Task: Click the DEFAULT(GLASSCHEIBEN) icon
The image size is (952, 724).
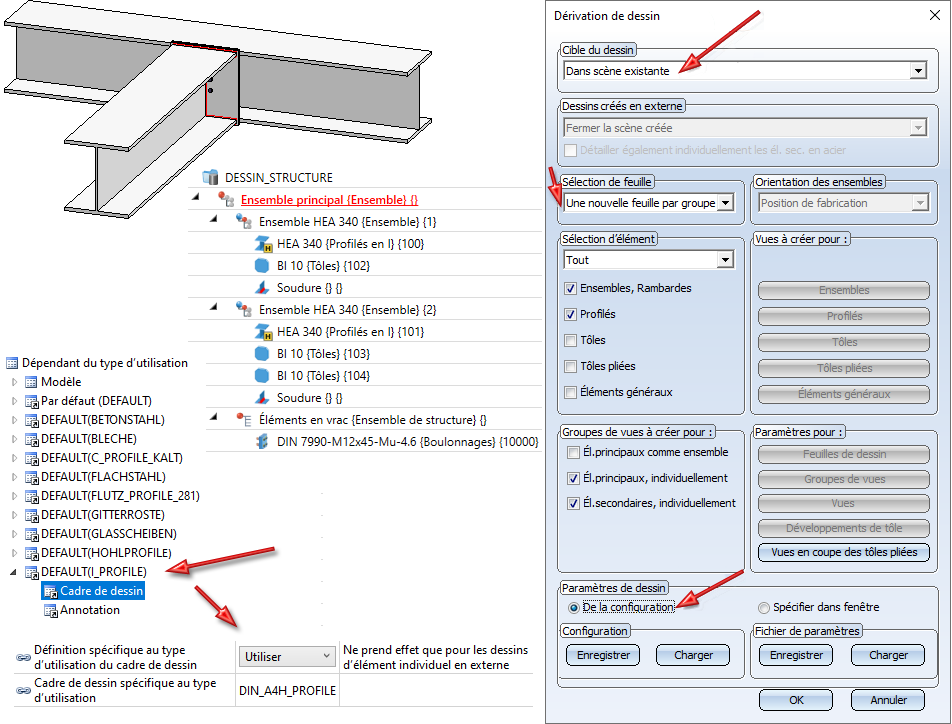Action: [32, 534]
